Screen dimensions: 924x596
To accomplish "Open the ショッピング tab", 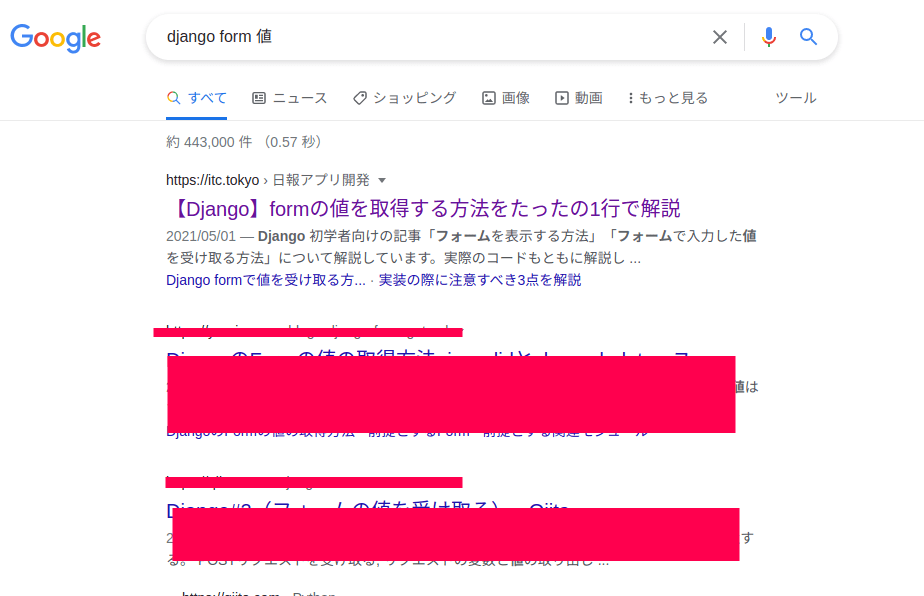I will (x=404, y=98).
